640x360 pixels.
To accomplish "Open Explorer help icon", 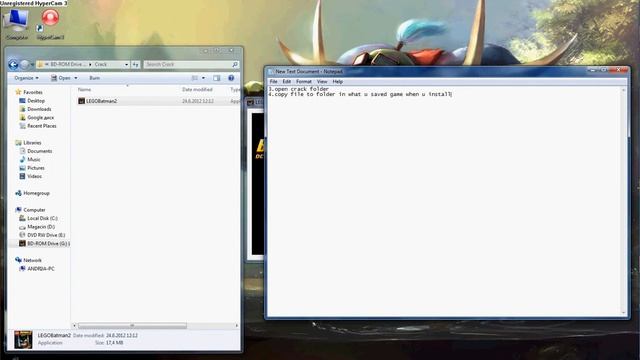I will (231, 78).
